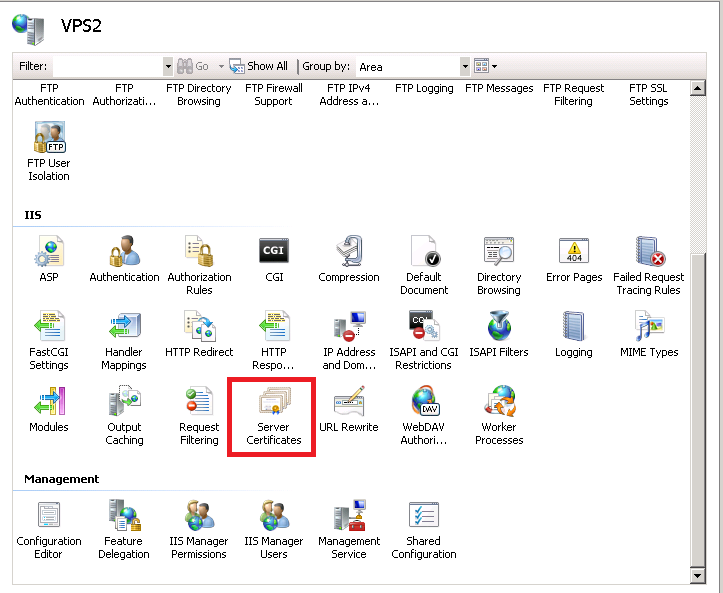
Task: Click the scrollbar up arrow
Action: point(698,88)
